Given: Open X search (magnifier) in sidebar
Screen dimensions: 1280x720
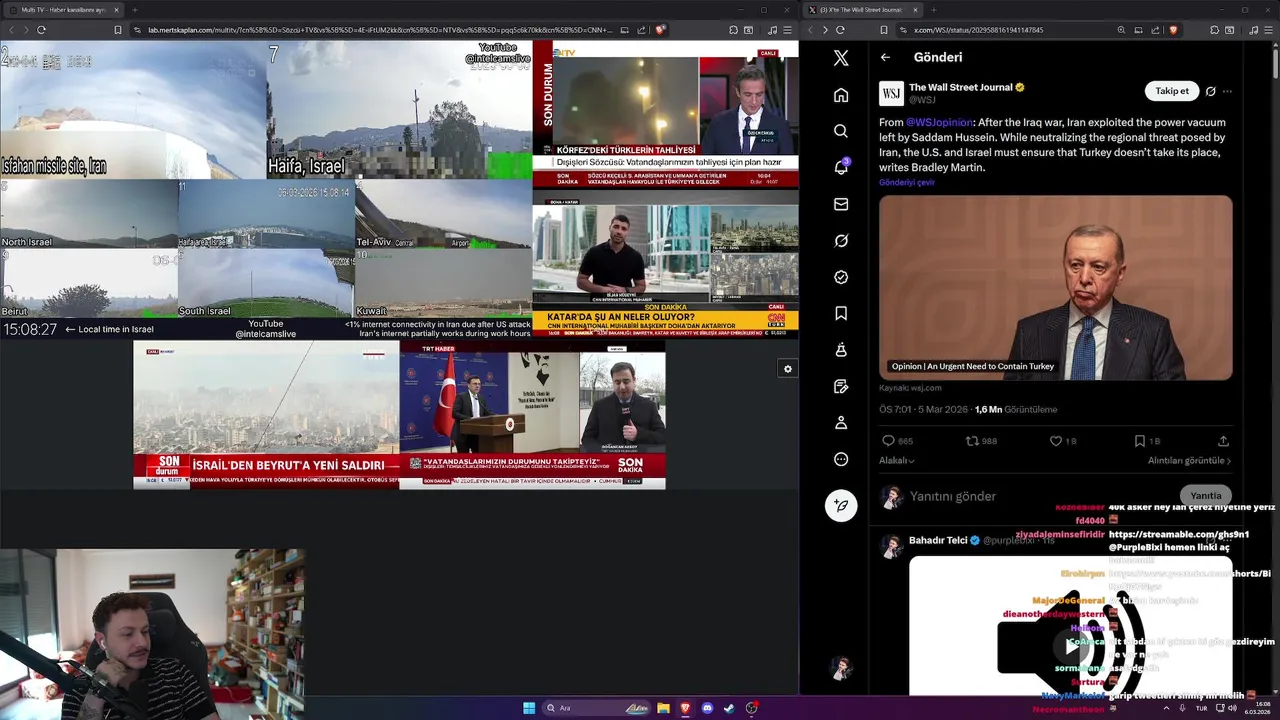Looking at the screenshot, I should (x=841, y=131).
